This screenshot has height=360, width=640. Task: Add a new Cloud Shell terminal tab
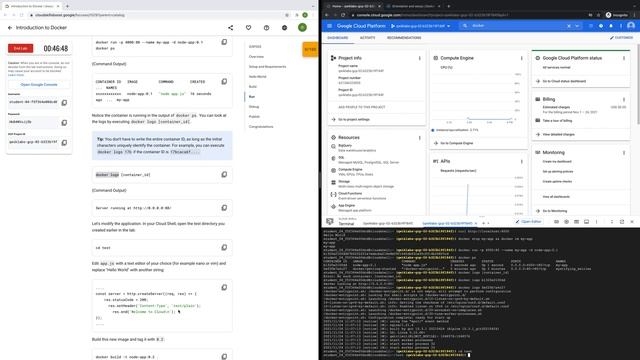click(x=484, y=223)
